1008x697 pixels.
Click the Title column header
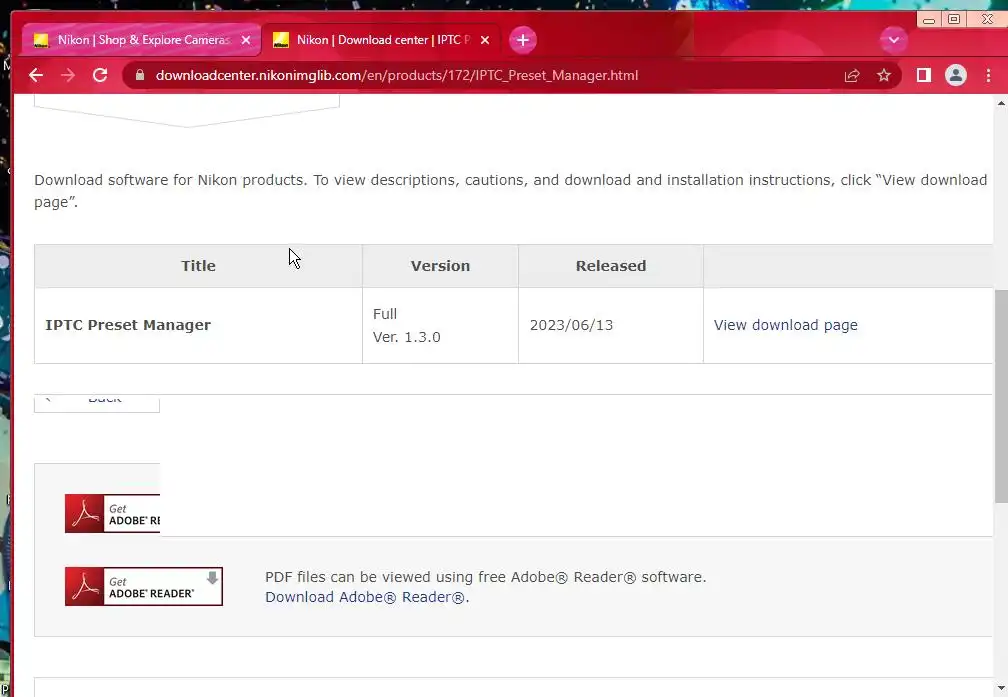[x=198, y=266]
